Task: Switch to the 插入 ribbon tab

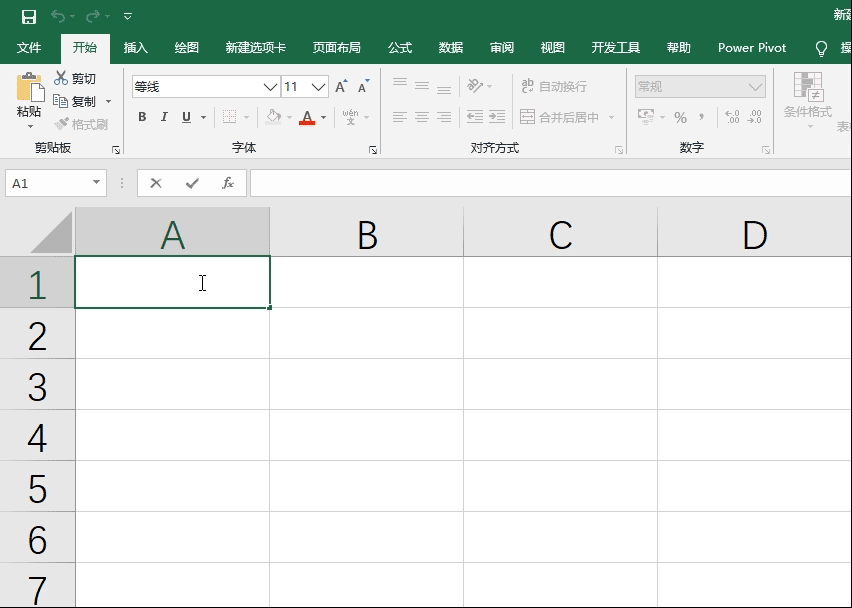Action: [135, 47]
